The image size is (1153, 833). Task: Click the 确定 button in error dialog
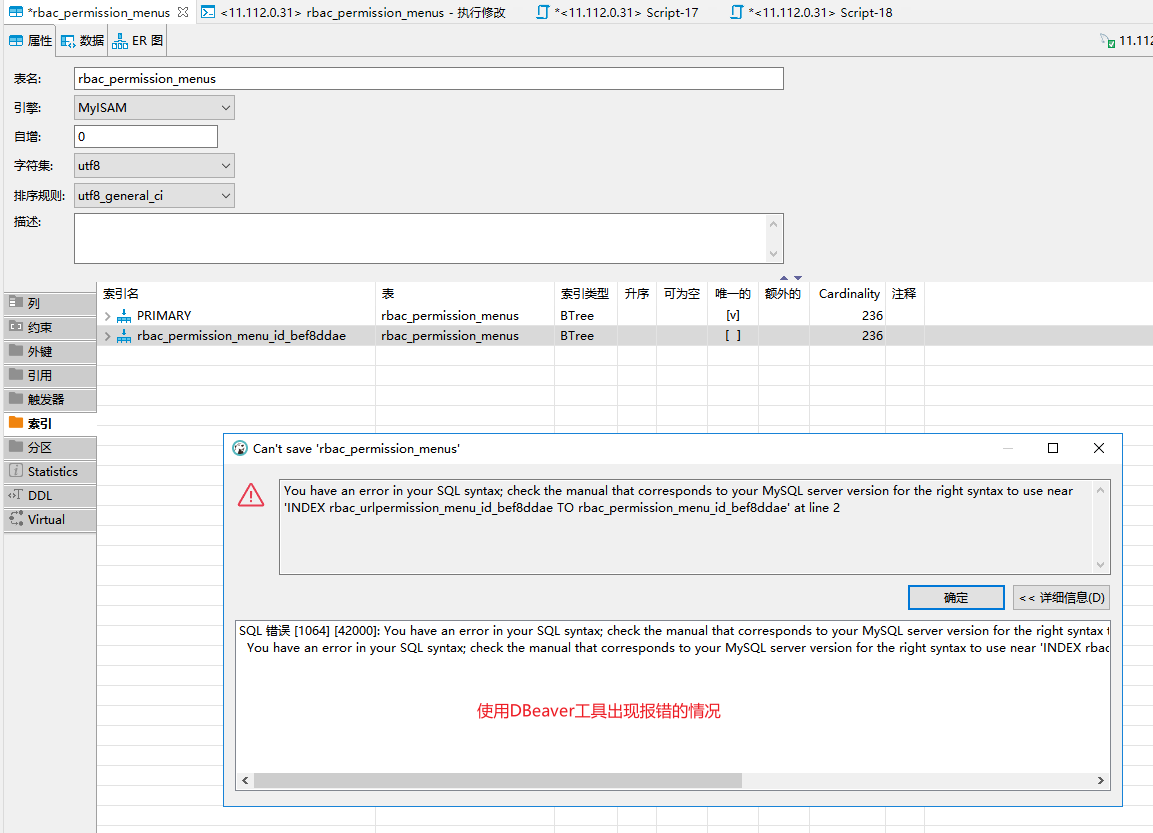pyautogui.click(x=955, y=597)
